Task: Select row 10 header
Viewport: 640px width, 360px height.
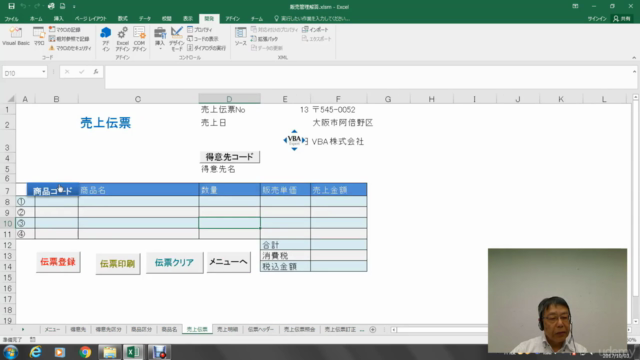Action: coord(8,223)
